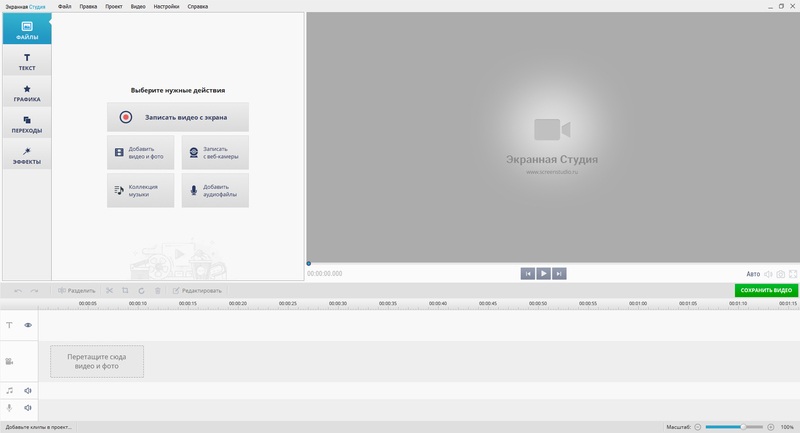Image resolution: width=800 pixels, height=433 pixels.
Task: Open the Авто preview size dropdown
Action: coord(753,273)
